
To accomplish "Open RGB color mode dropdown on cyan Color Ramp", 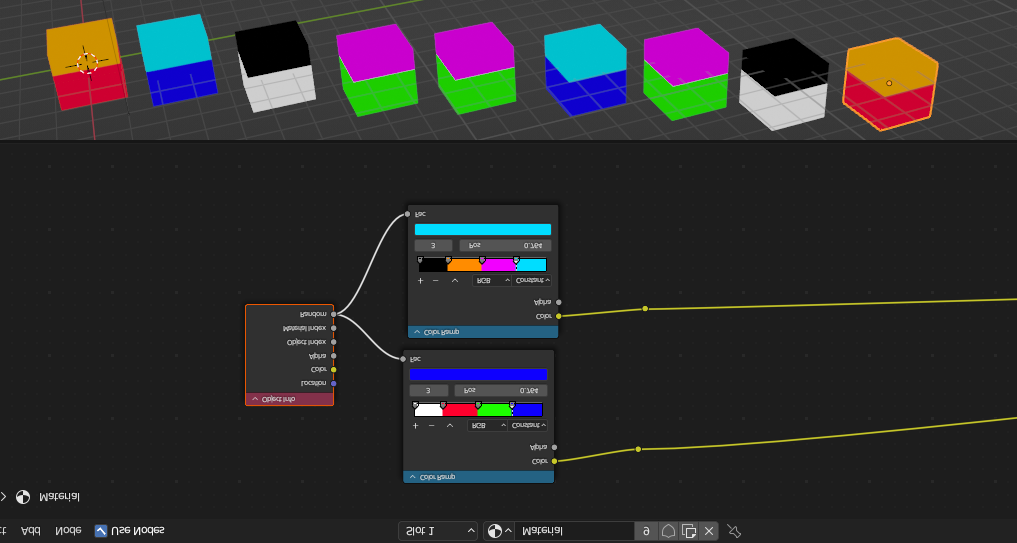I will (492, 280).
